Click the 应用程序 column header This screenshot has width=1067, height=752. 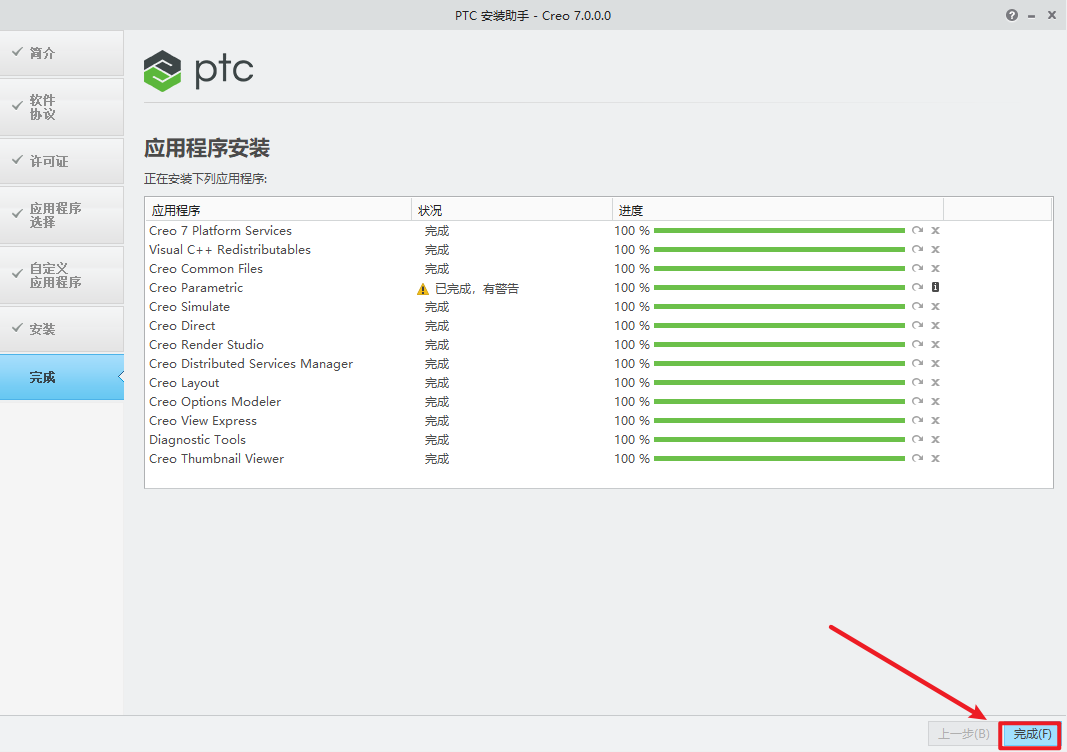pyautogui.click(x=176, y=211)
